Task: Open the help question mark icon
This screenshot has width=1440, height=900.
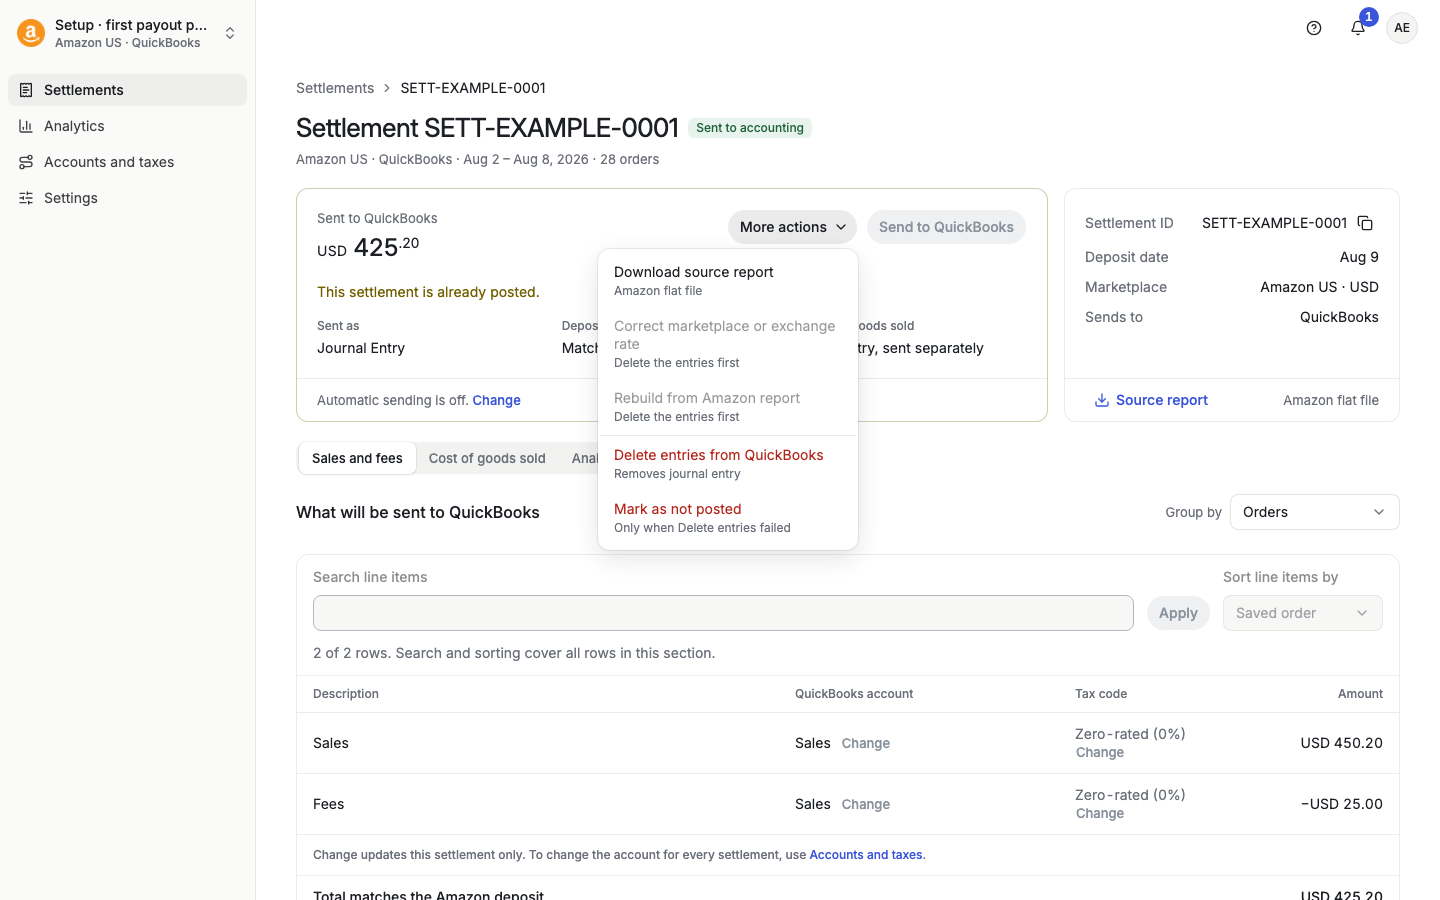Action: coord(1314,28)
